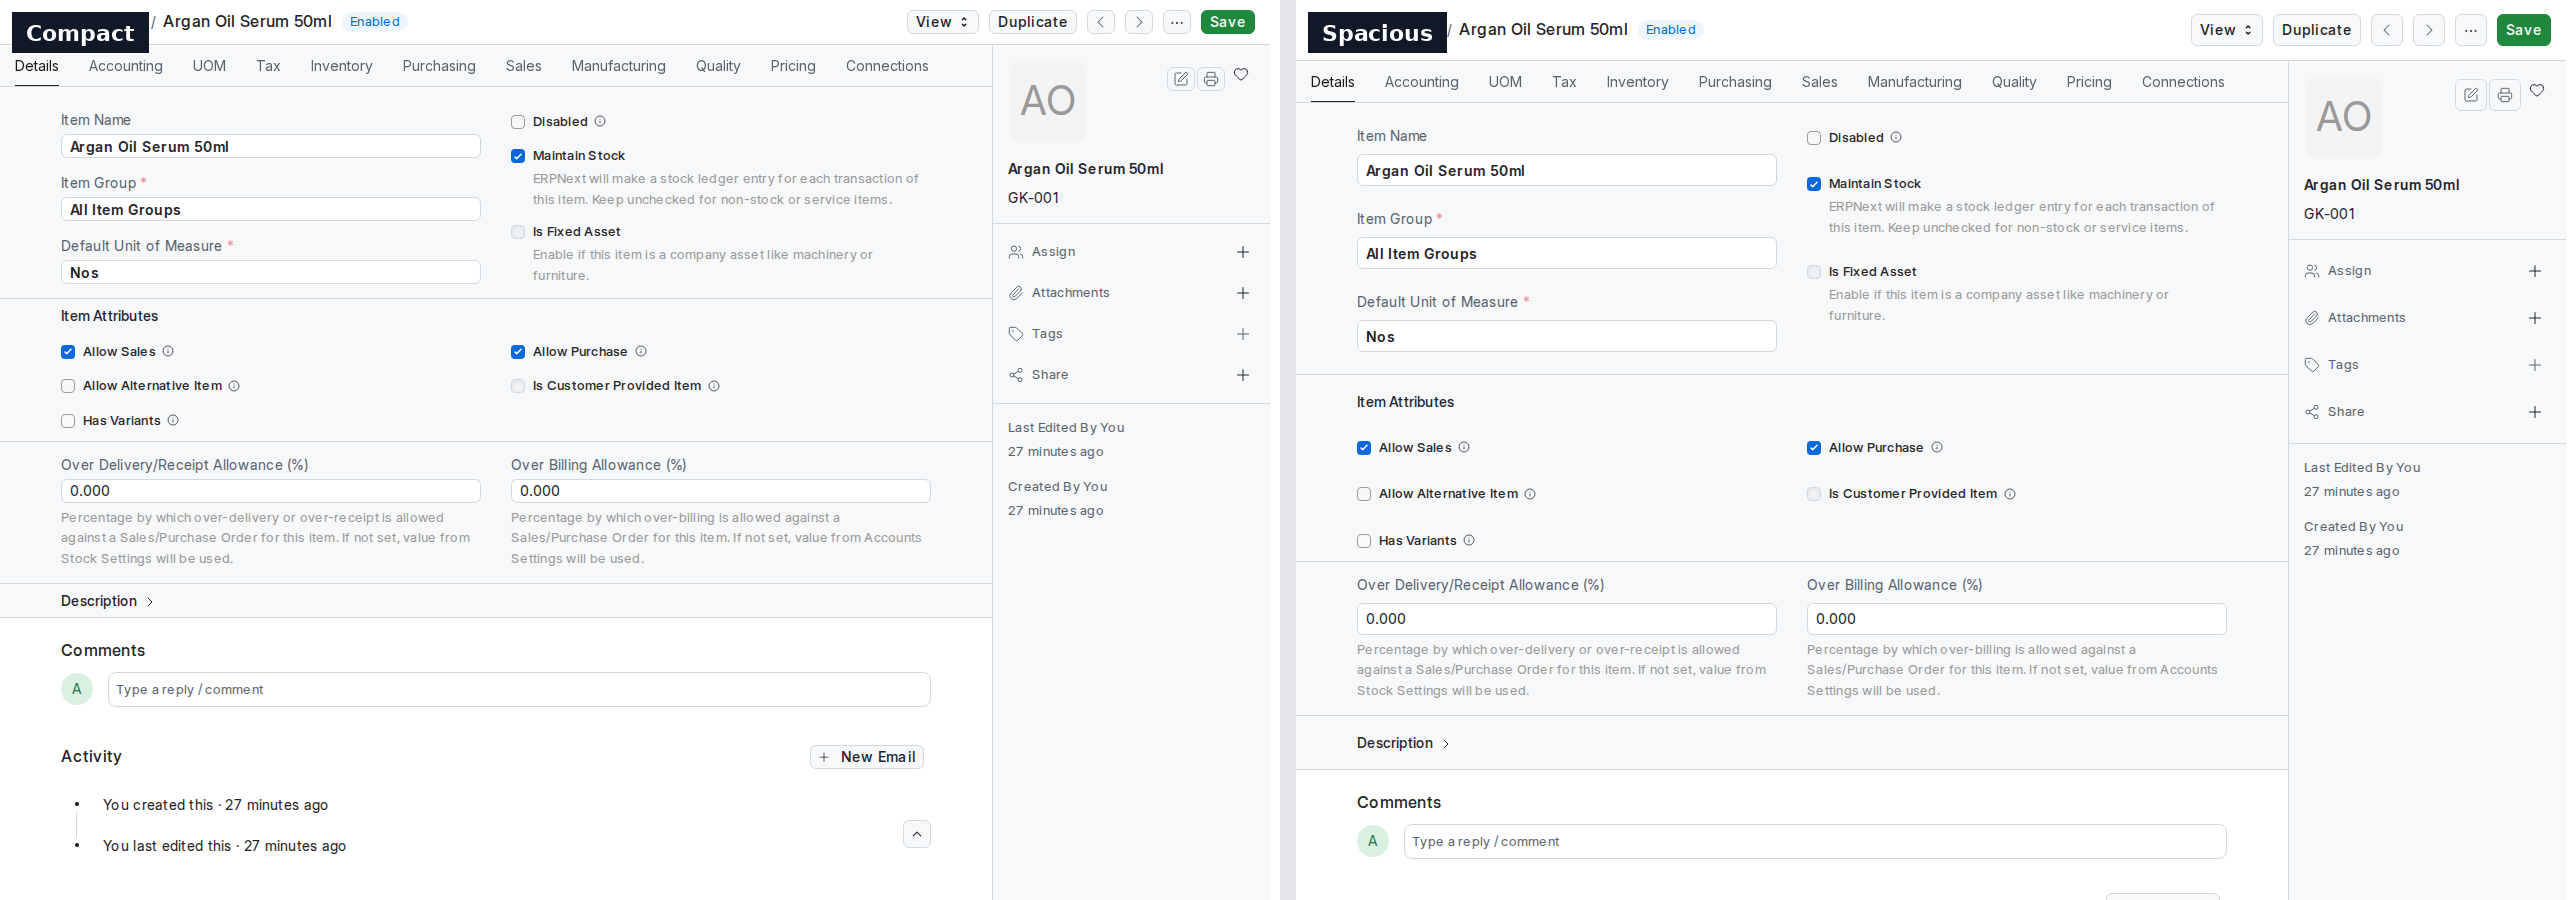2576x900 pixels.
Task: Collapse activity with chevron-up button in Compact
Action: 917,834
